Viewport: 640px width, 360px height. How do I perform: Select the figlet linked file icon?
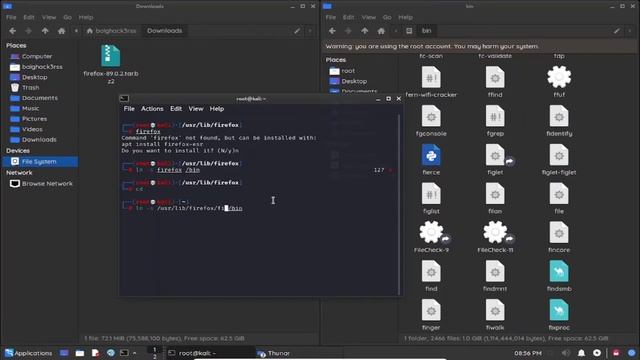pos(495,155)
